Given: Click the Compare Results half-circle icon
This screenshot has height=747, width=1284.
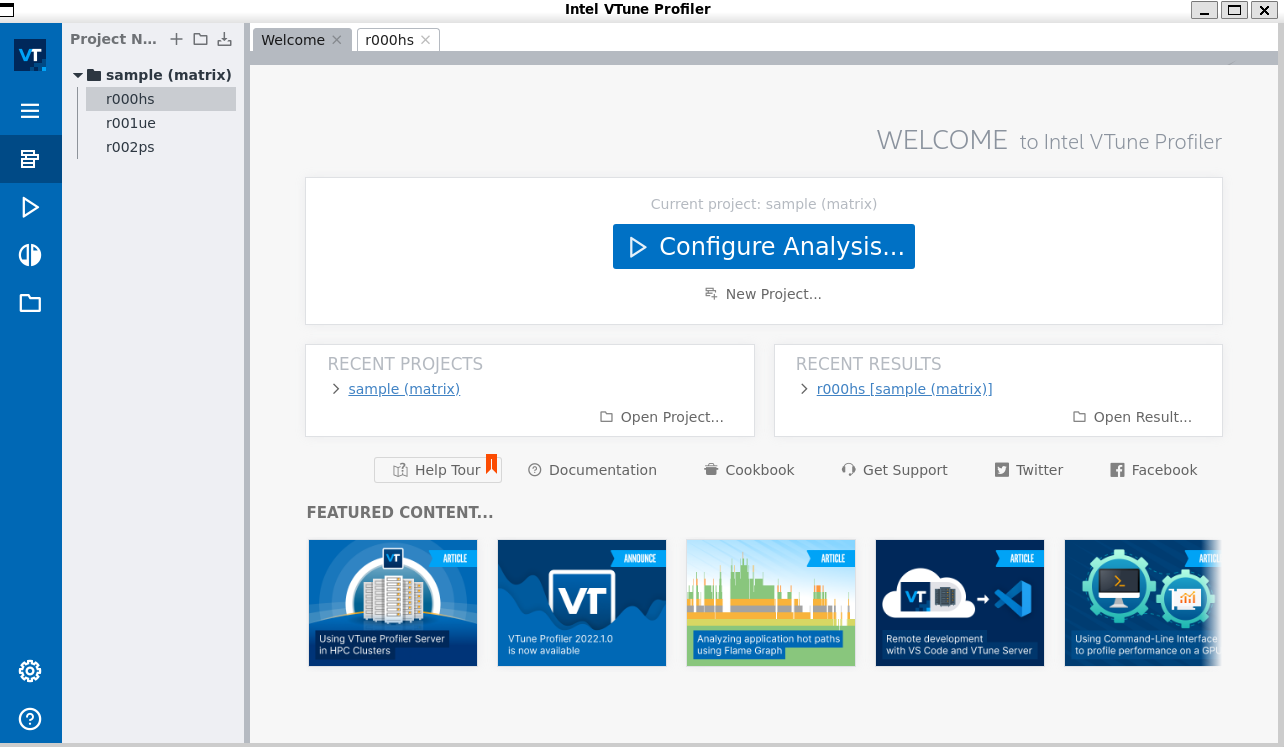Looking at the screenshot, I should tap(30, 255).
